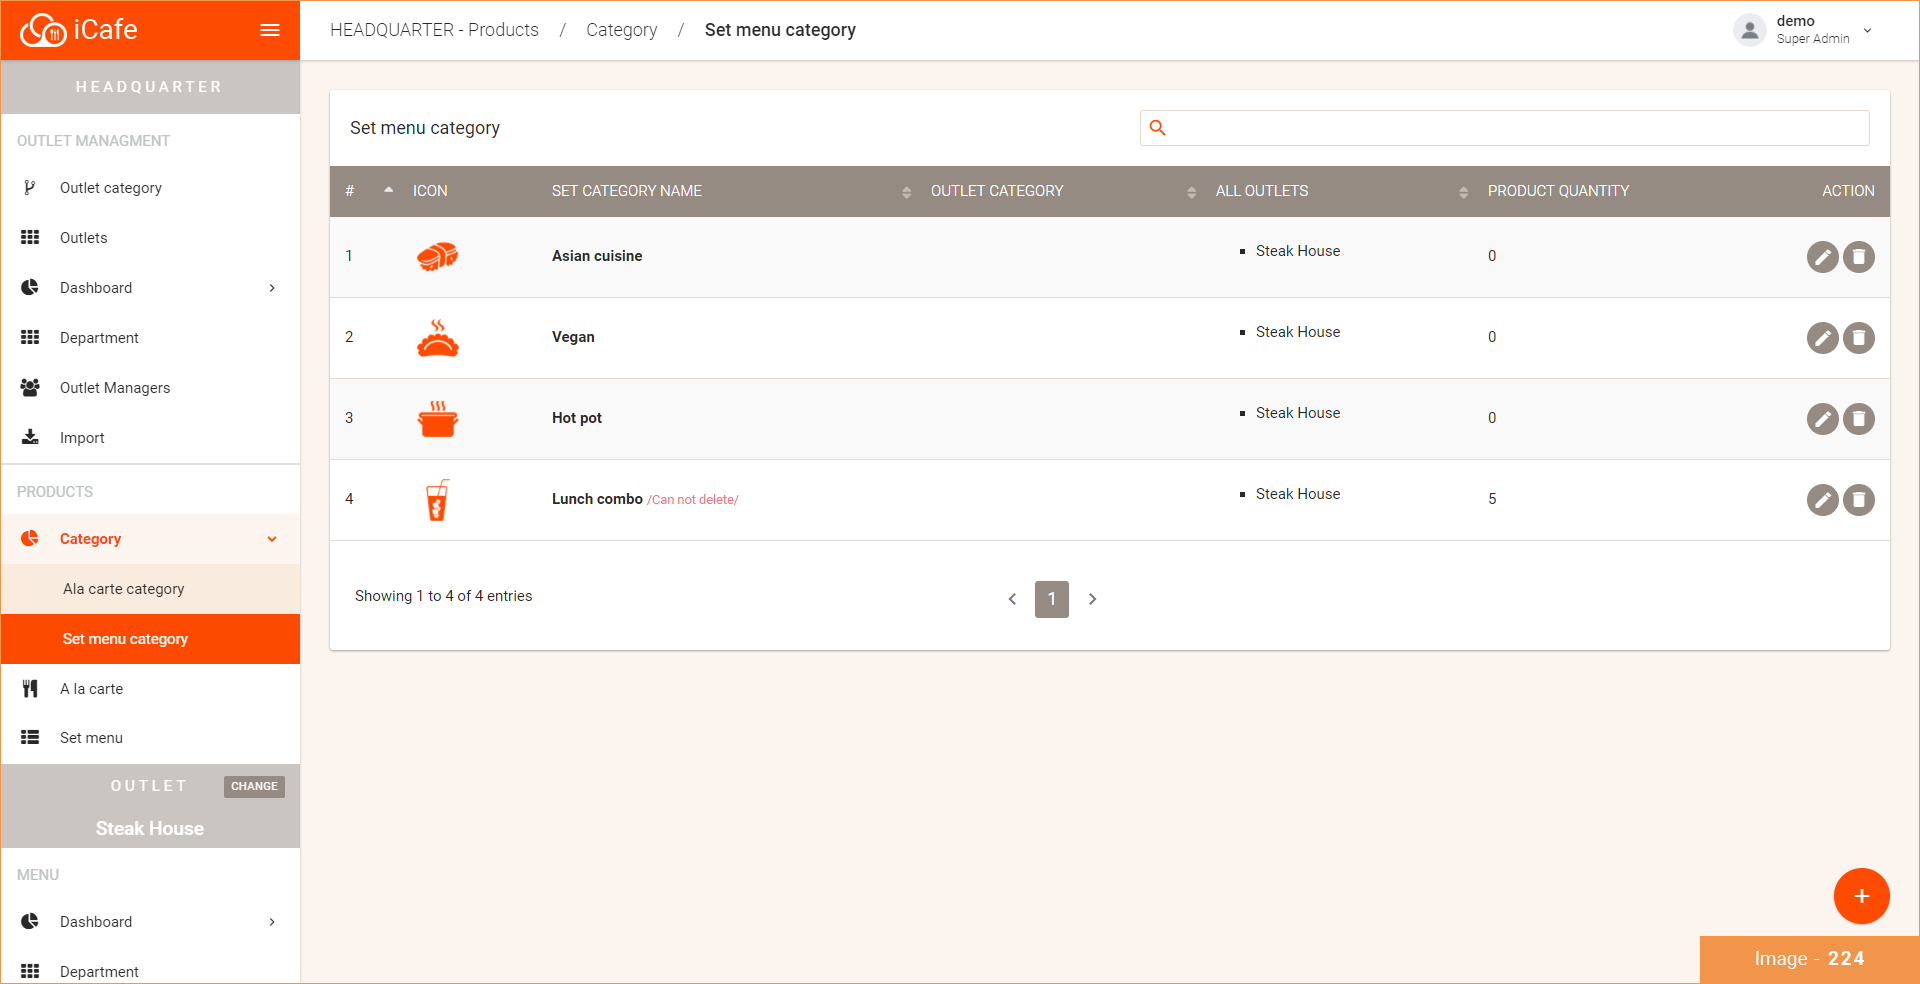Click the Lunch combo category name
The height and width of the screenshot is (984, 1920).
click(x=597, y=499)
